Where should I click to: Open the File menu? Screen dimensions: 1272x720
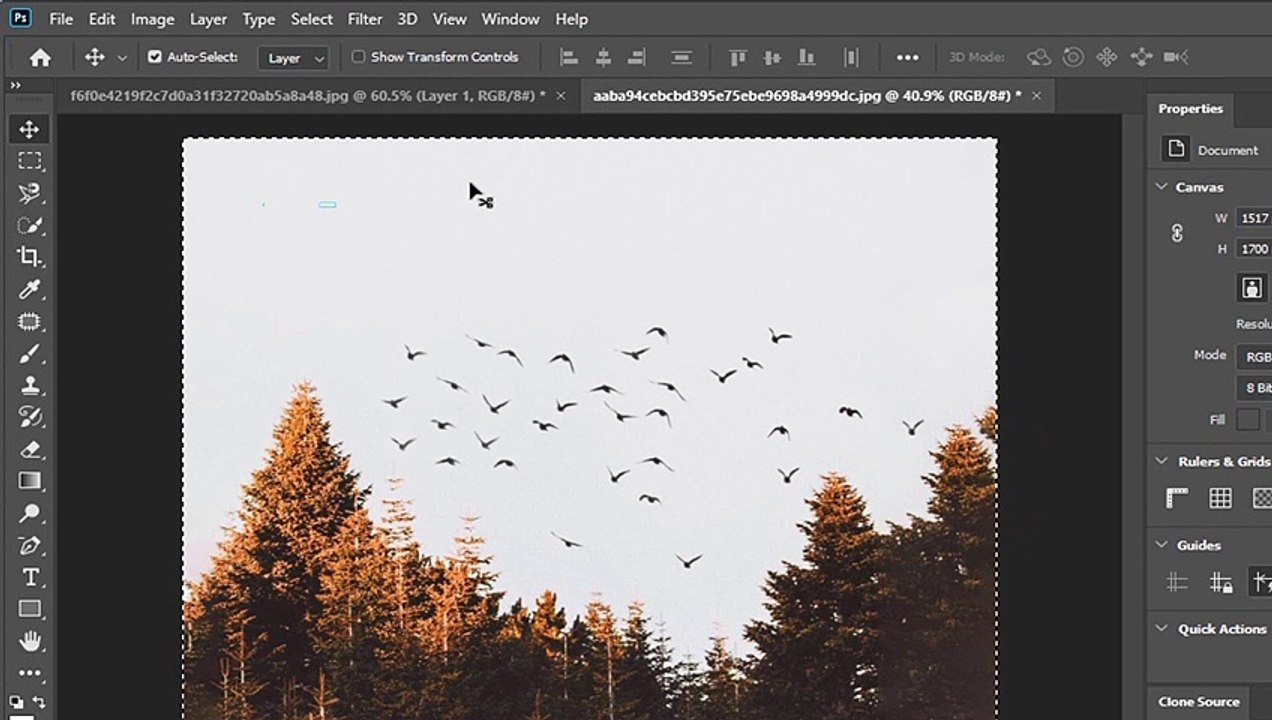pyautogui.click(x=61, y=19)
